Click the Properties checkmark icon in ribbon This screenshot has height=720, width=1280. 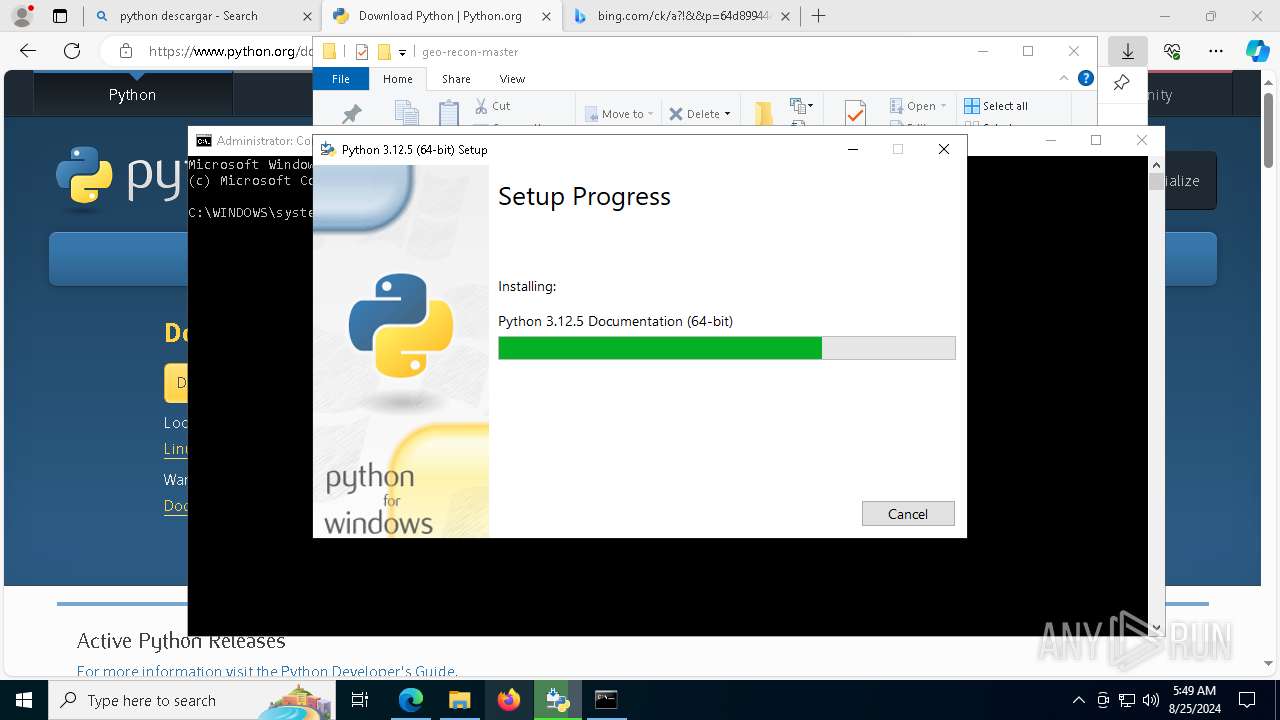click(x=855, y=113)
